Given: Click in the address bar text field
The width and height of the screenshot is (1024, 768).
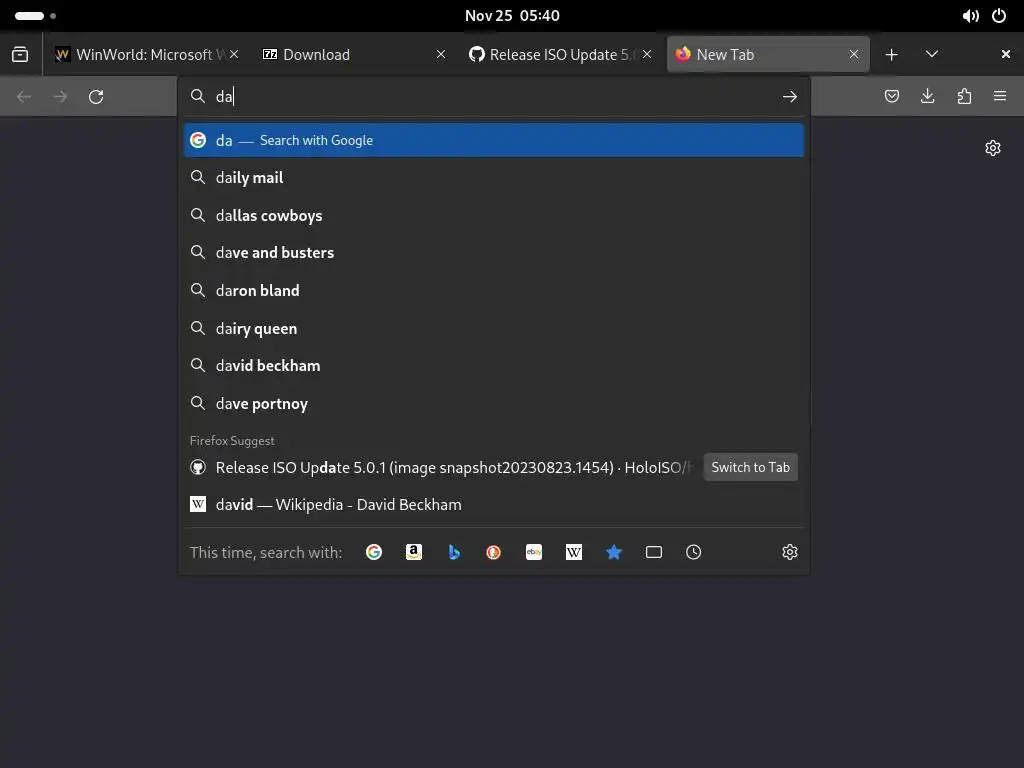Looking at the screenshot, I should [x=496, y=97].
